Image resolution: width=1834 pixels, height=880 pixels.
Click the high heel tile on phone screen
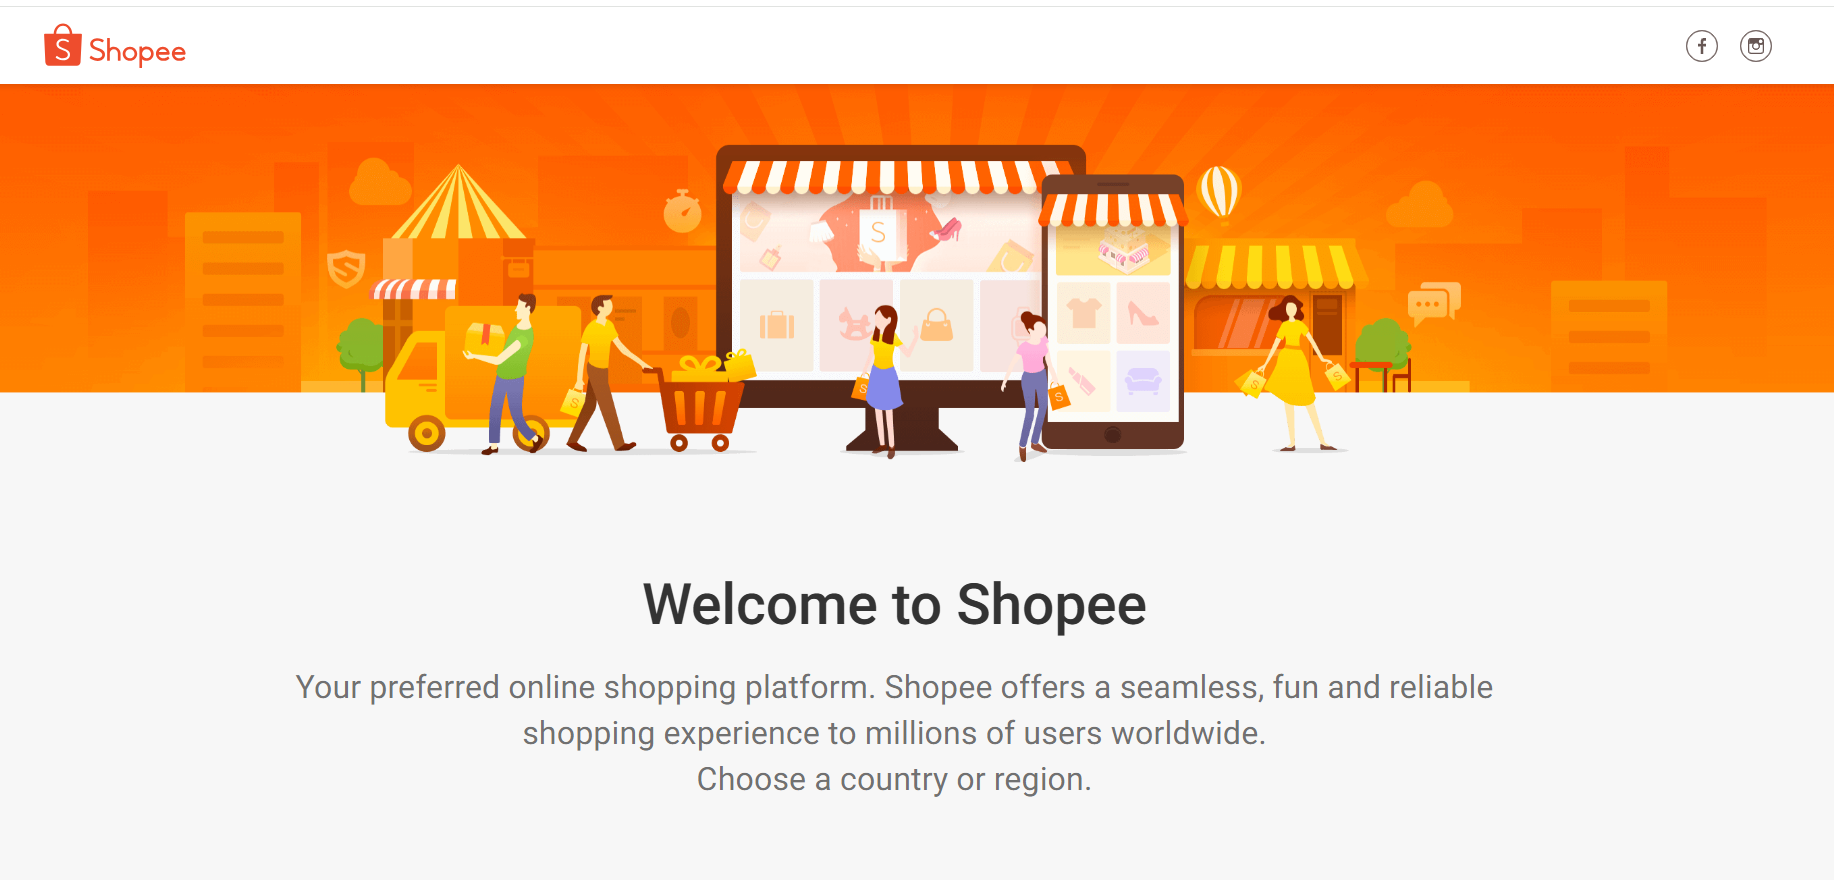[1143, 313]
